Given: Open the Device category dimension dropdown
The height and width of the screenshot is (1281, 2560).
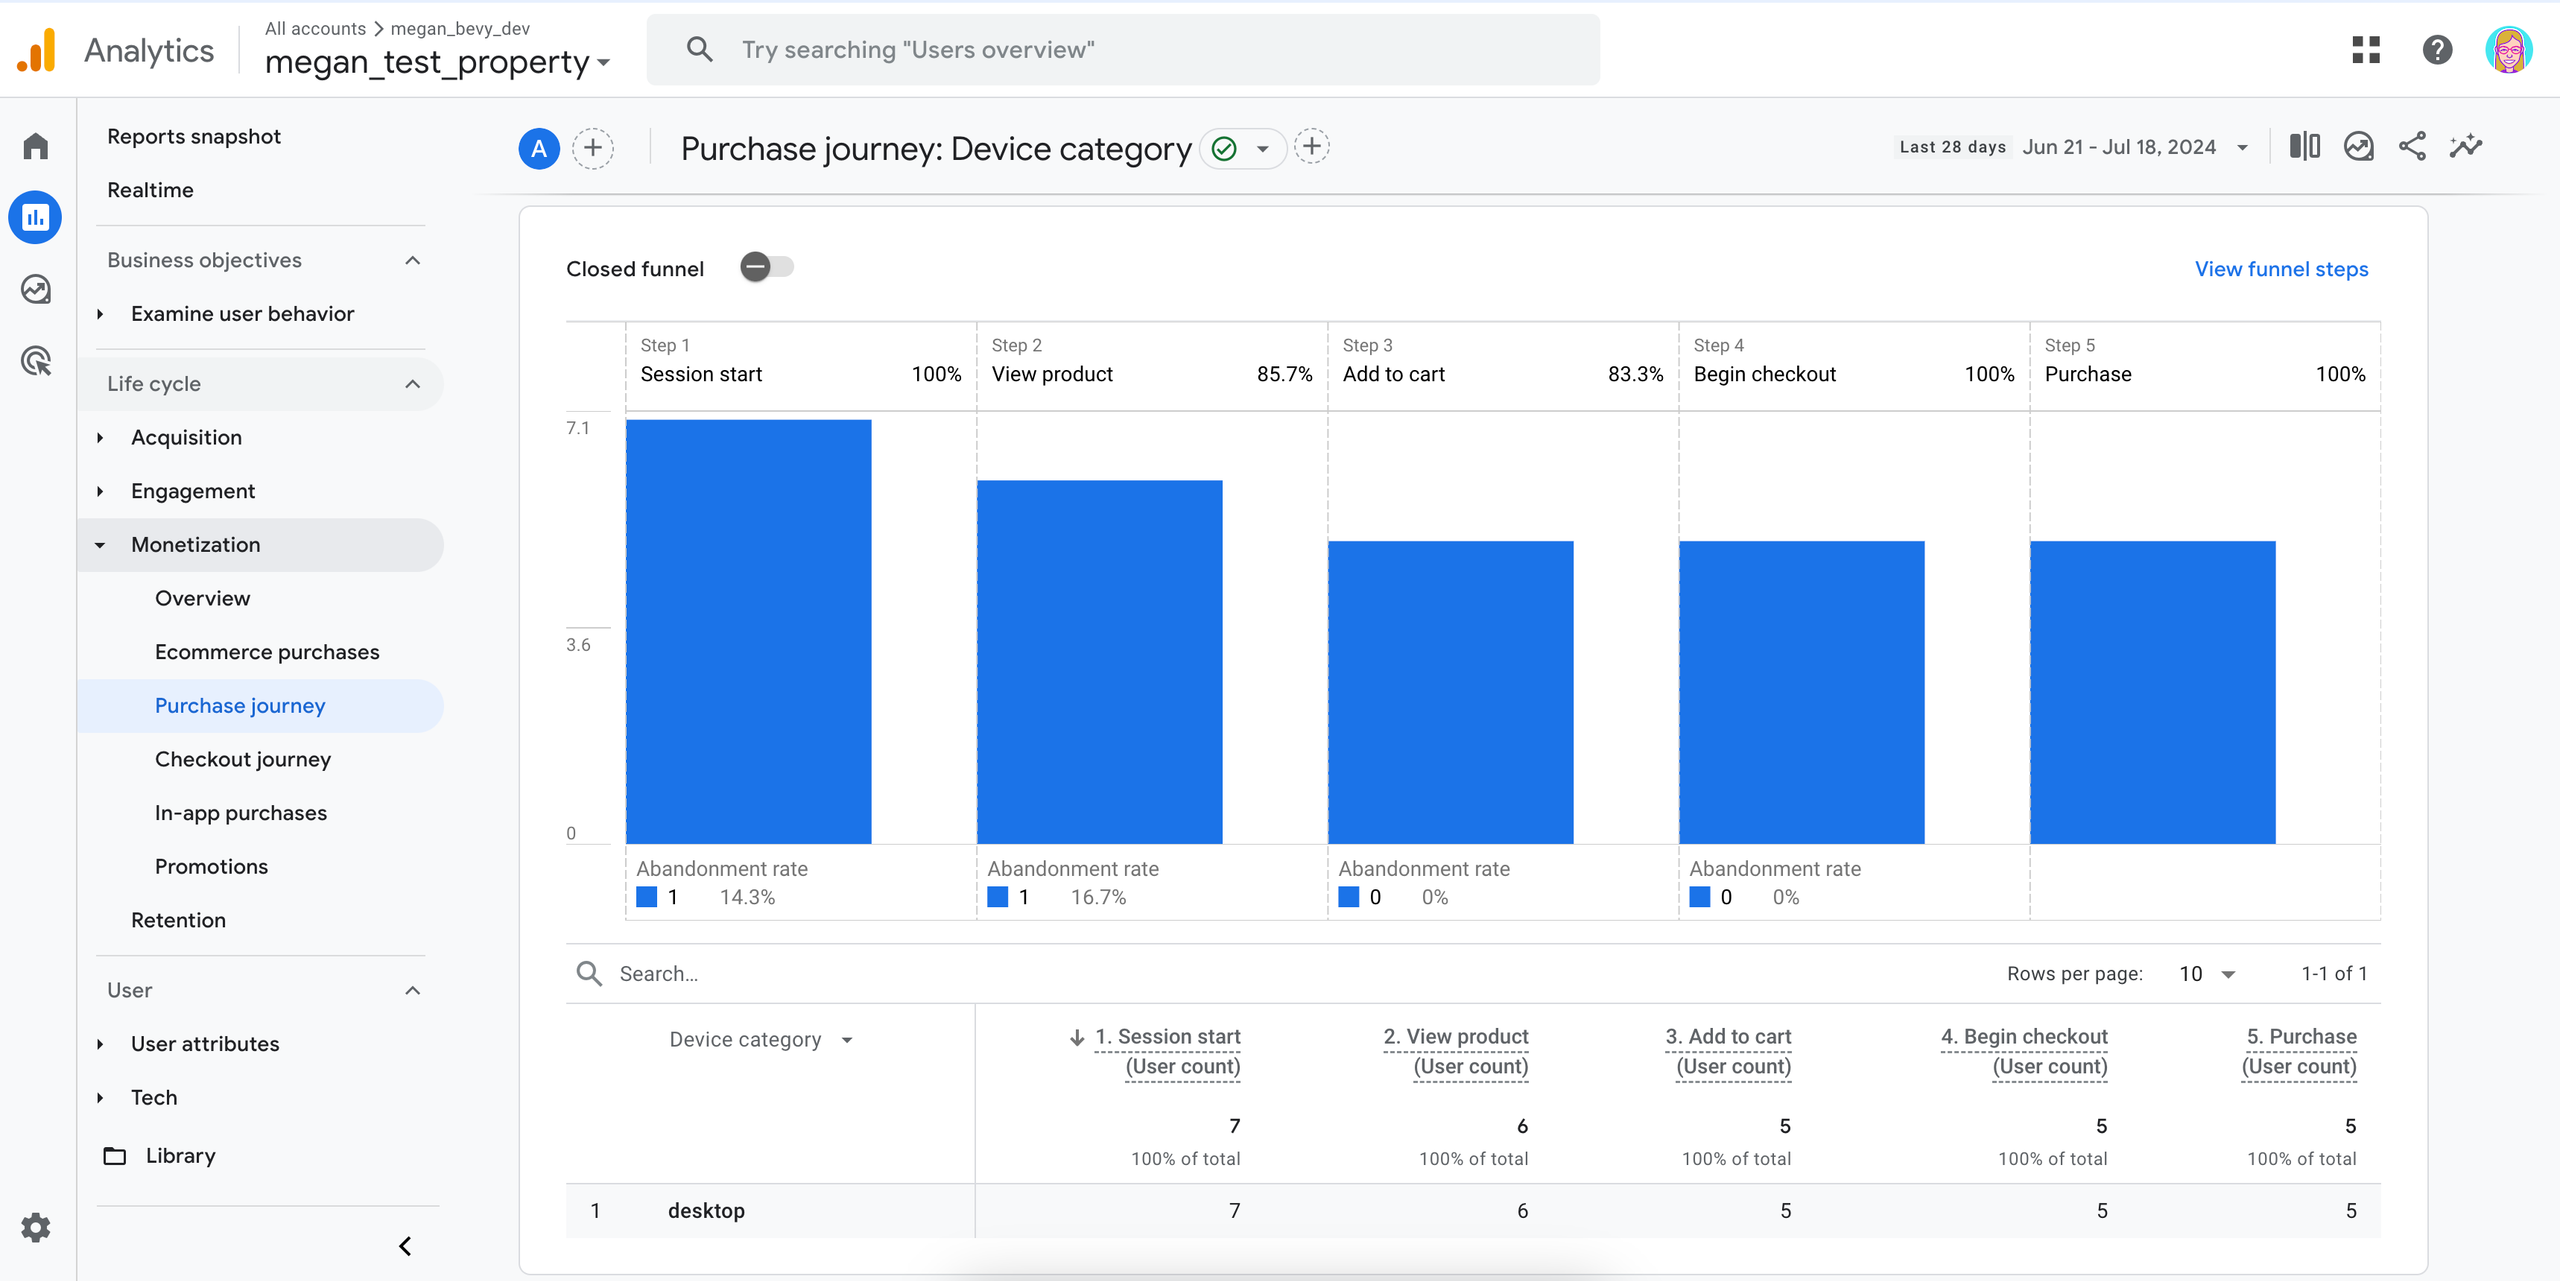Looking at the screenshot, I should [x=760, y=1040].
